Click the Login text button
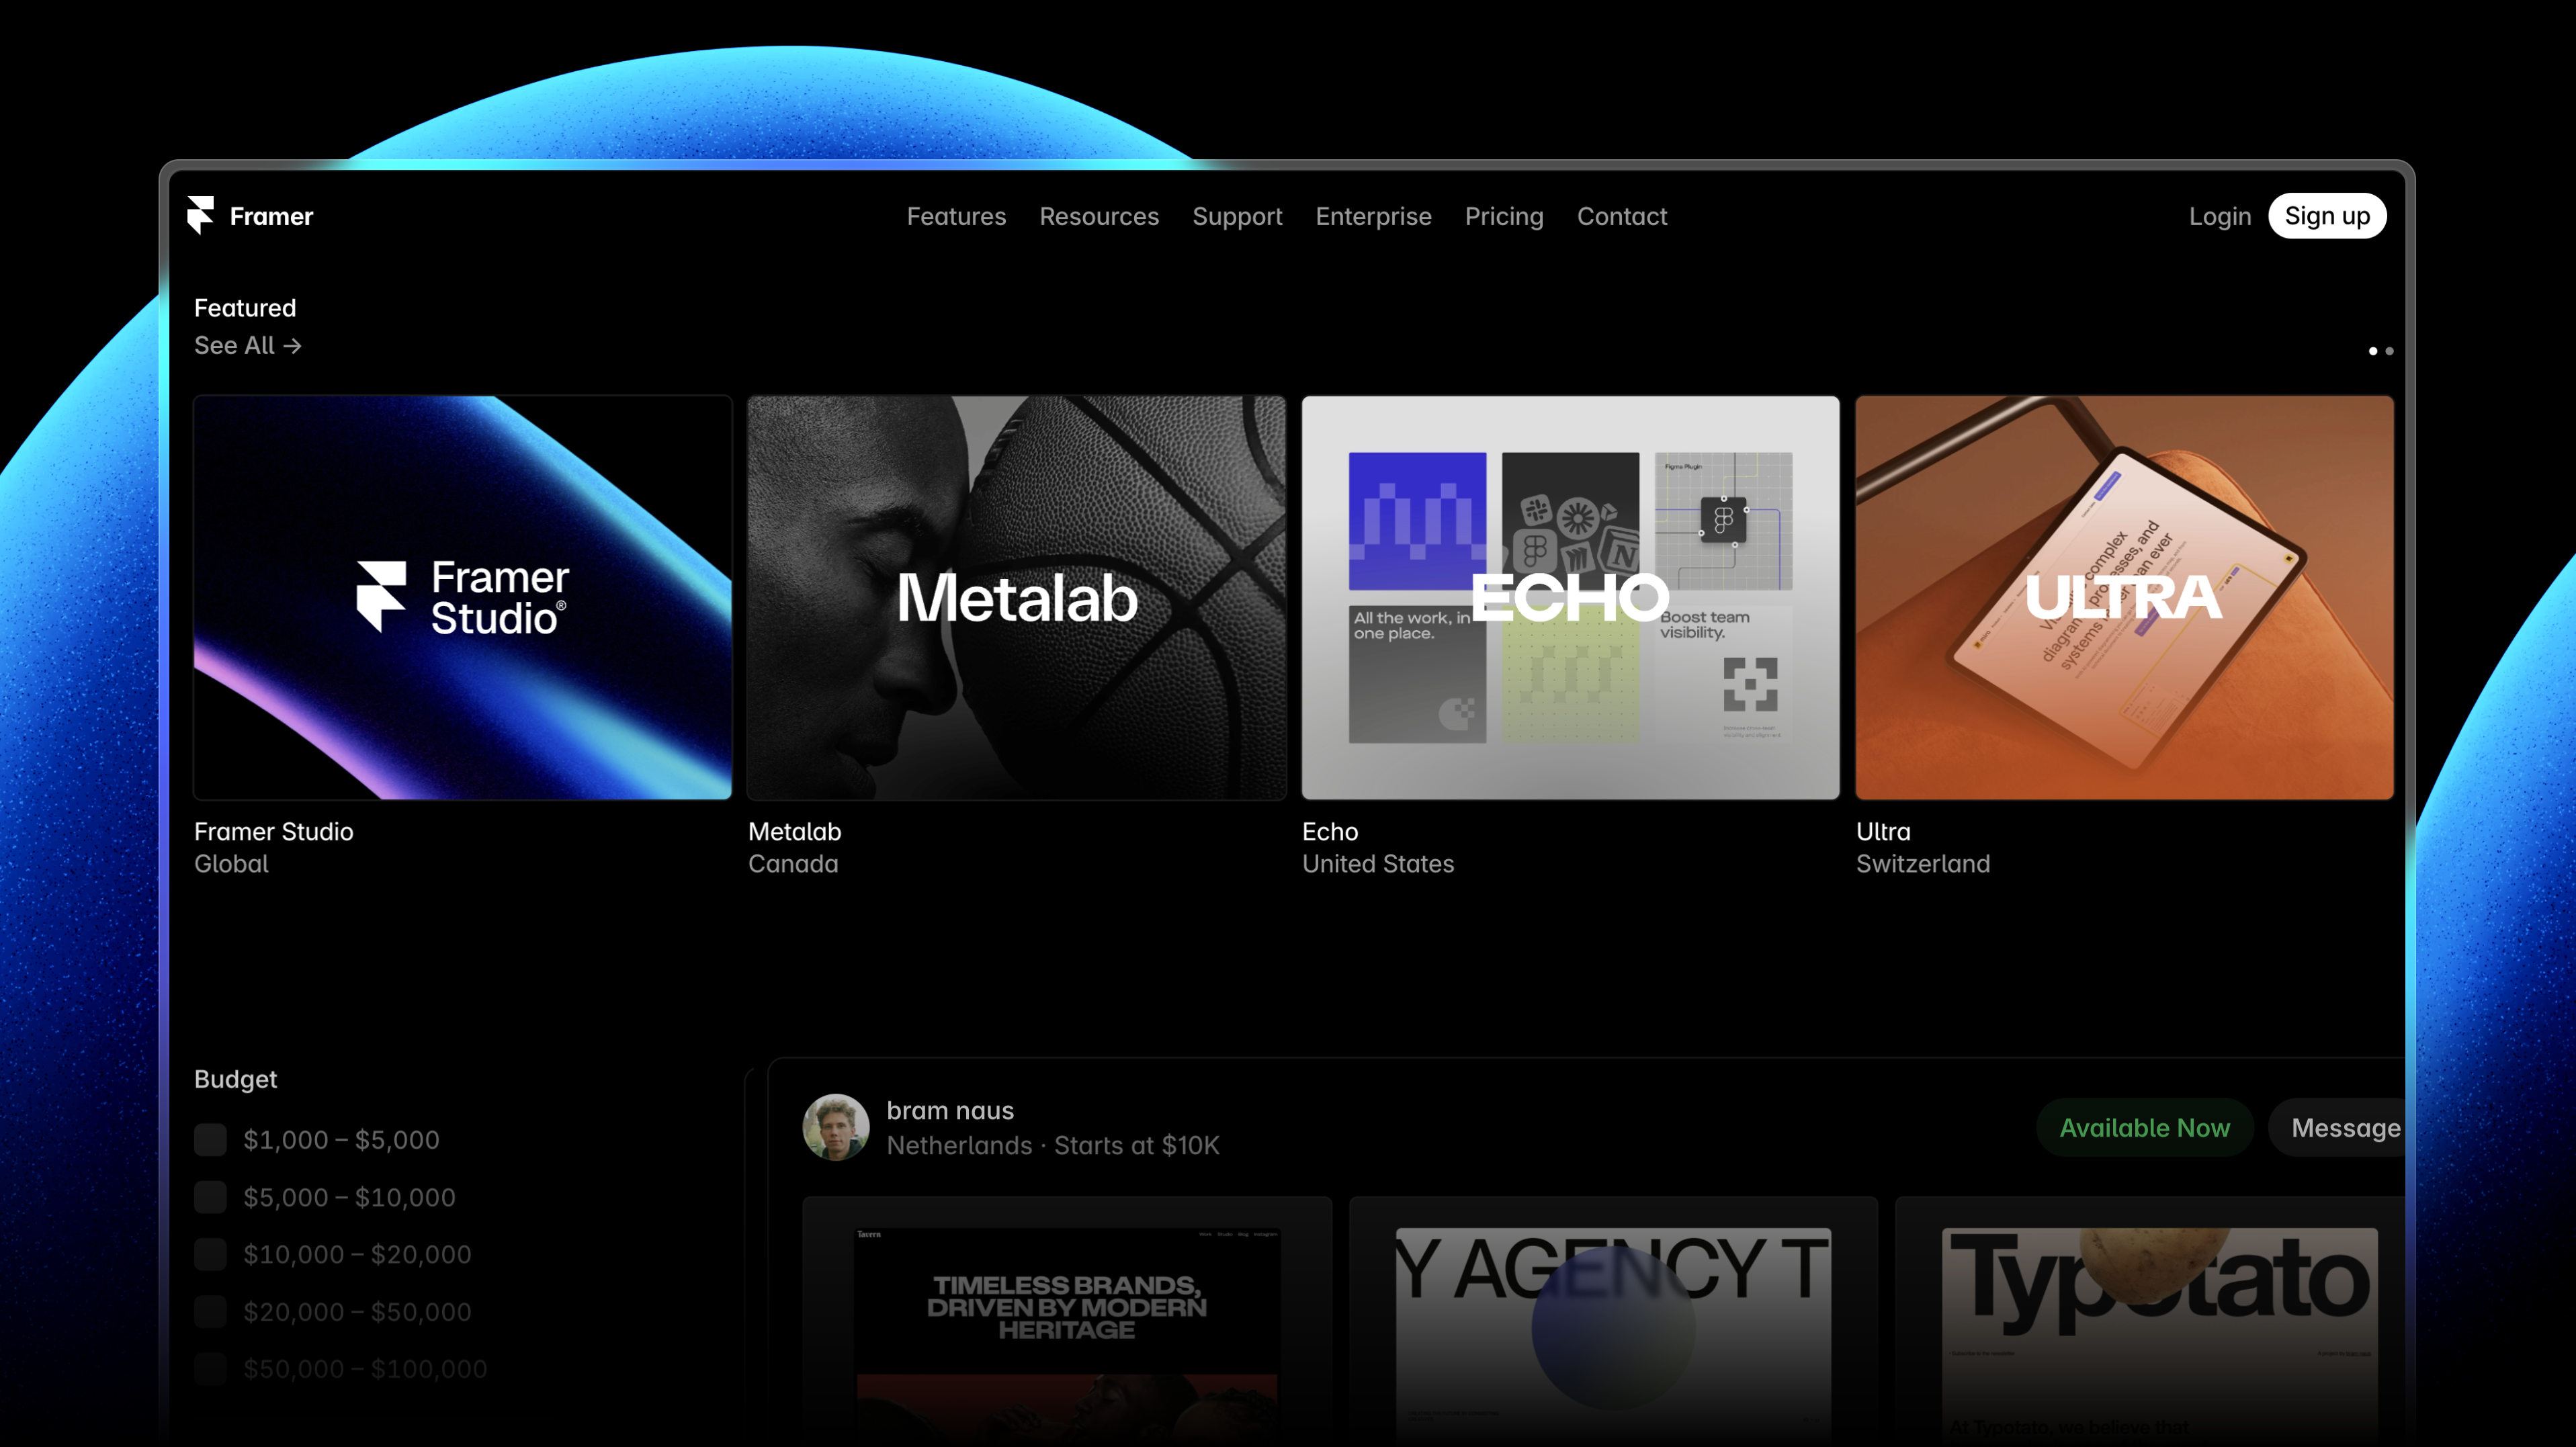 pyautogui.click(x=2221, y=216)
